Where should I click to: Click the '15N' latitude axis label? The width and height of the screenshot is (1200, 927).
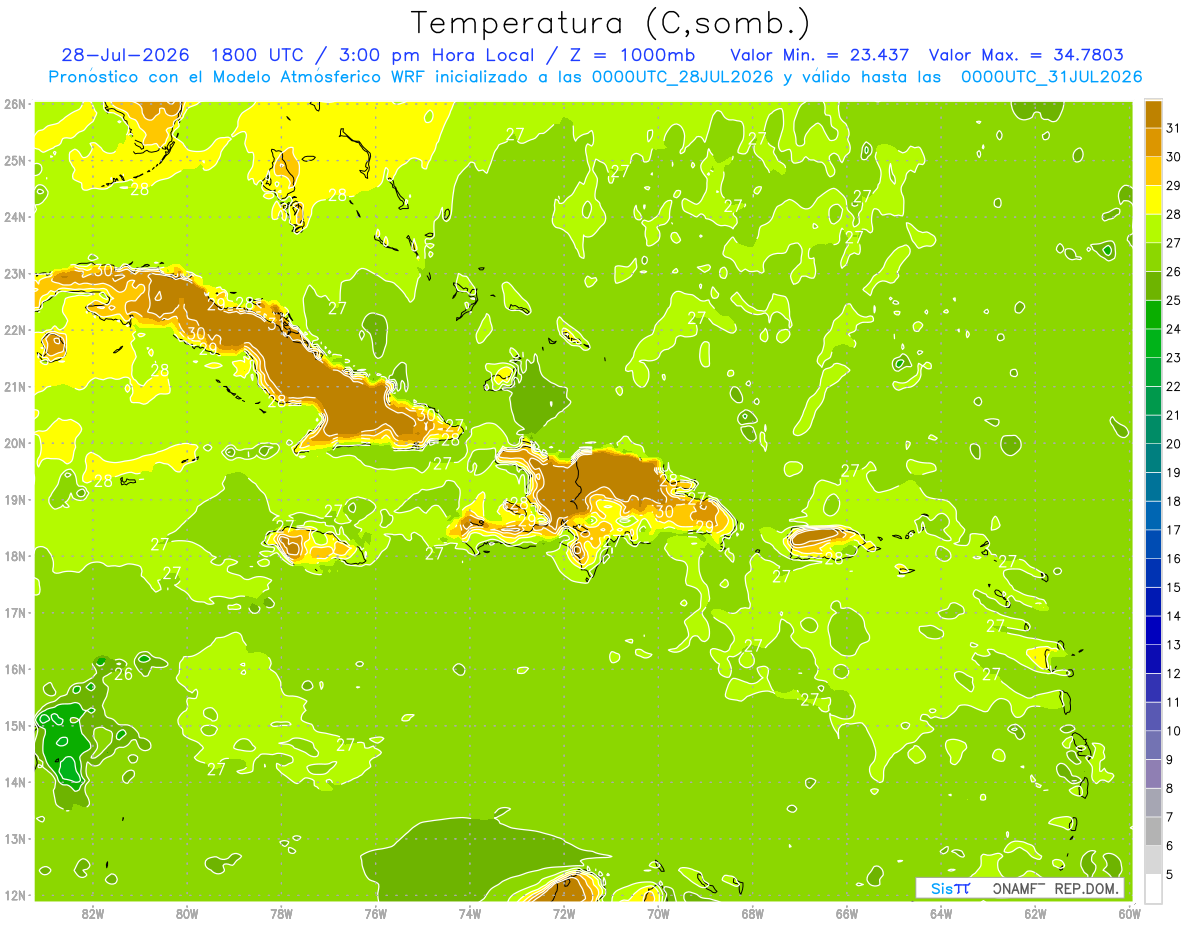click(15, 726)
